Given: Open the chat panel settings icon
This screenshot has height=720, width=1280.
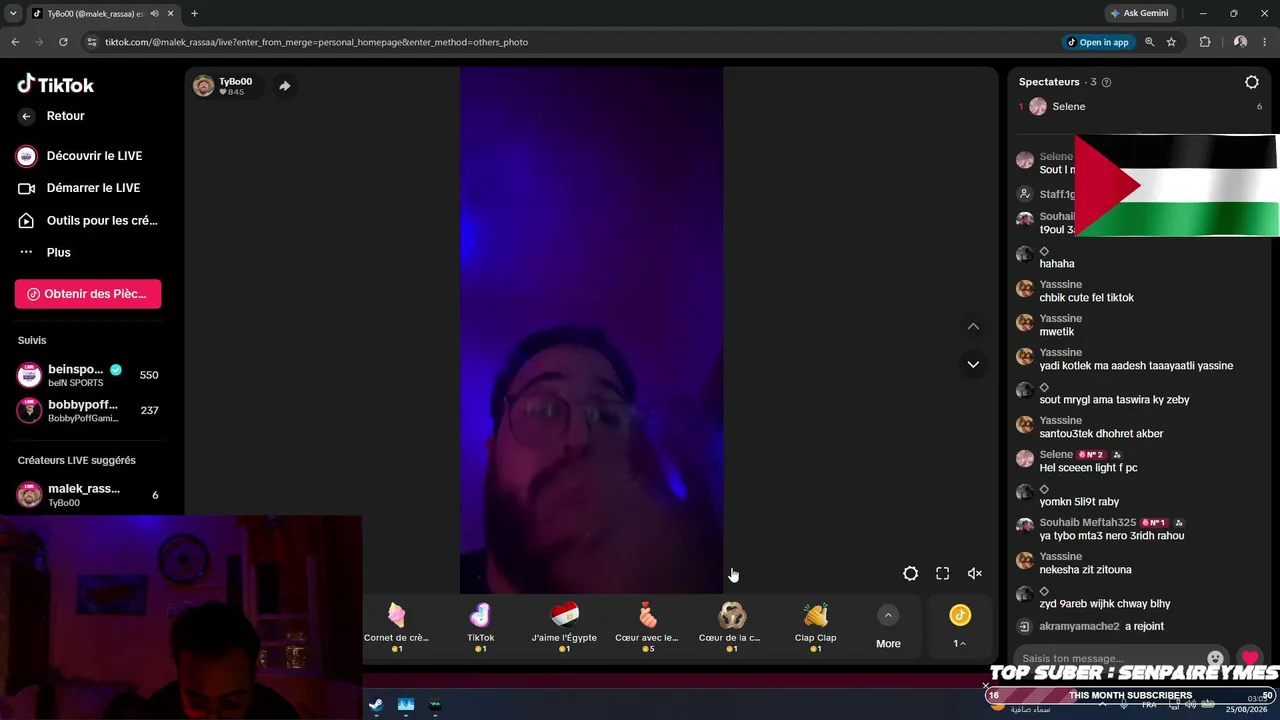Looking at the screenshot, I should 1252,82.
